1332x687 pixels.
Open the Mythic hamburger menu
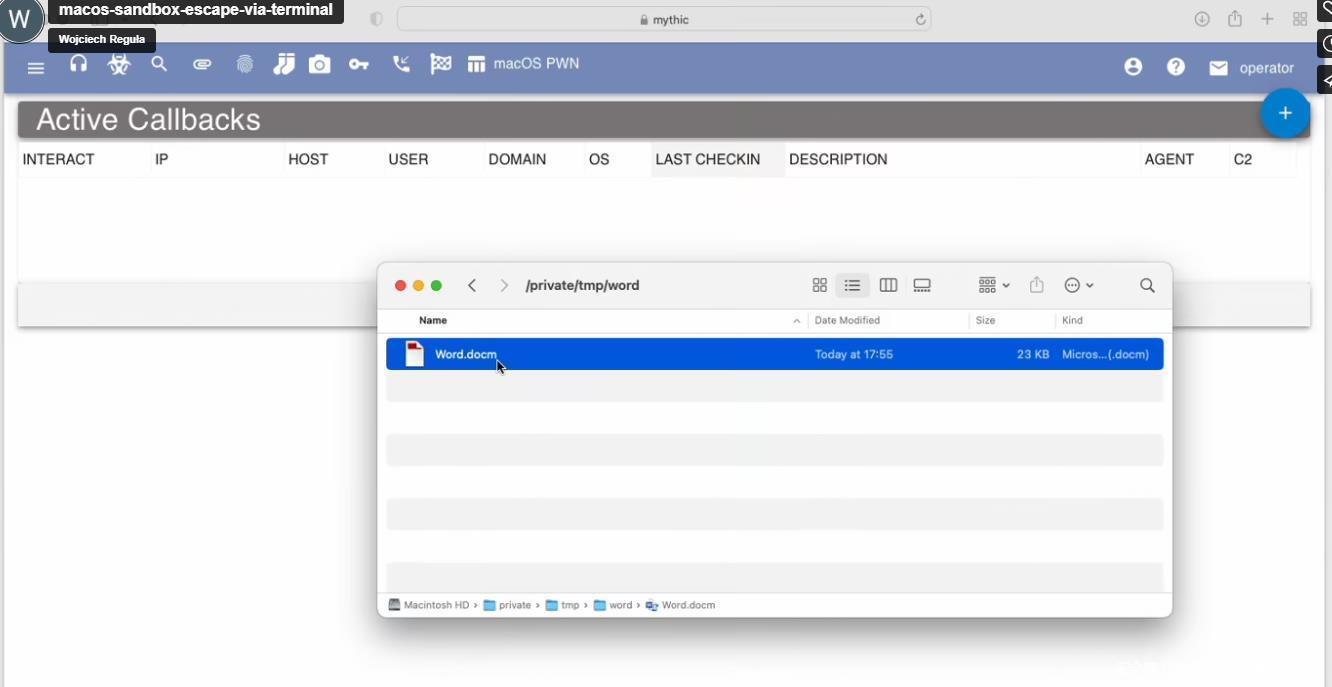[36, 68]
